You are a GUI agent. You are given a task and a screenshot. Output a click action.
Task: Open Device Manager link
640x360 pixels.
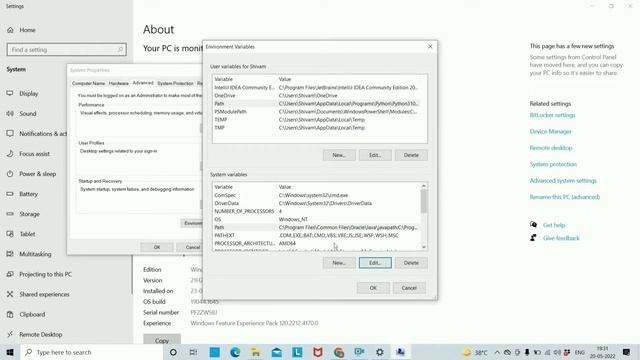tap(550, 131)
